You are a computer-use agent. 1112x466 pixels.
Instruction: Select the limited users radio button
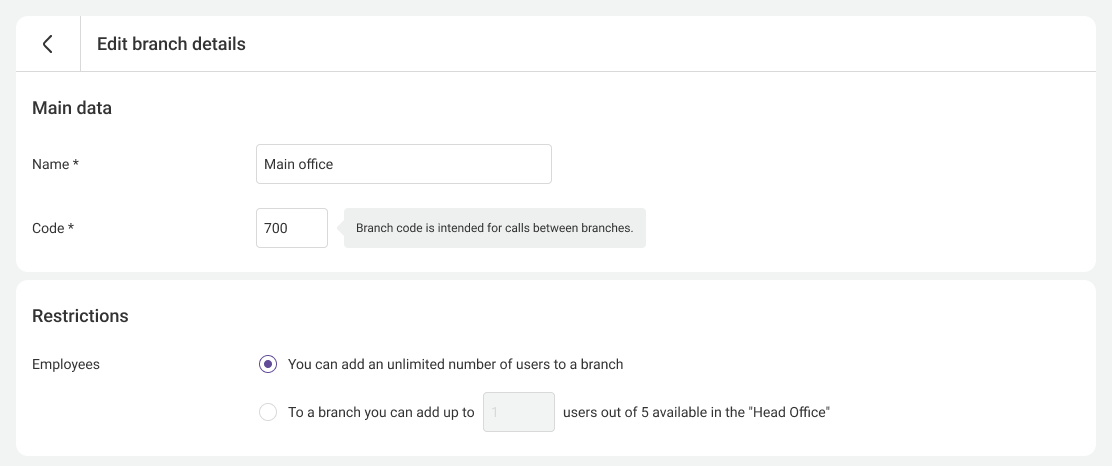[268, 412]
